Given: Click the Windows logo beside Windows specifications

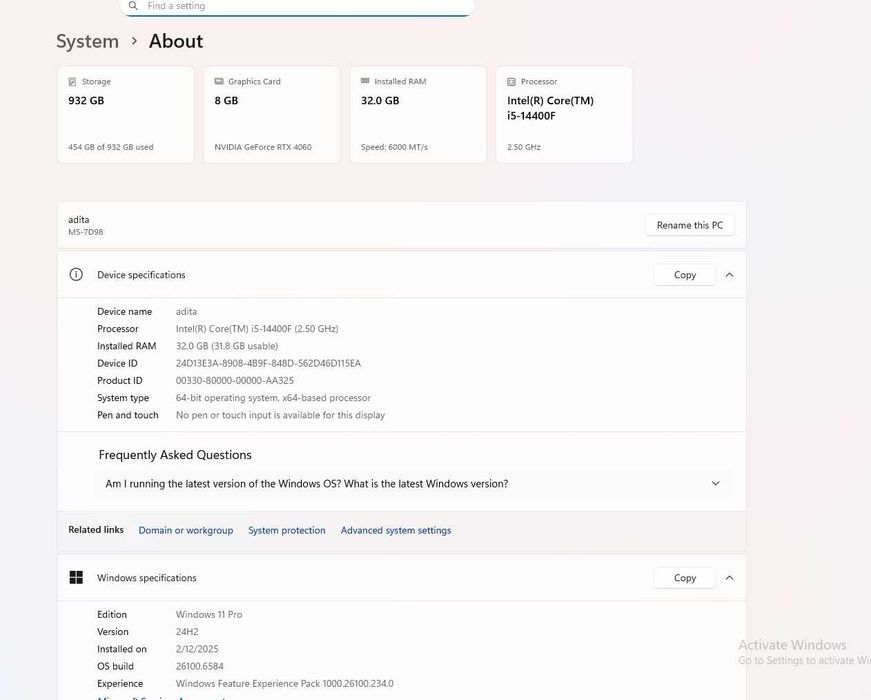Looking at the screenshot, I should click(76, 578).
